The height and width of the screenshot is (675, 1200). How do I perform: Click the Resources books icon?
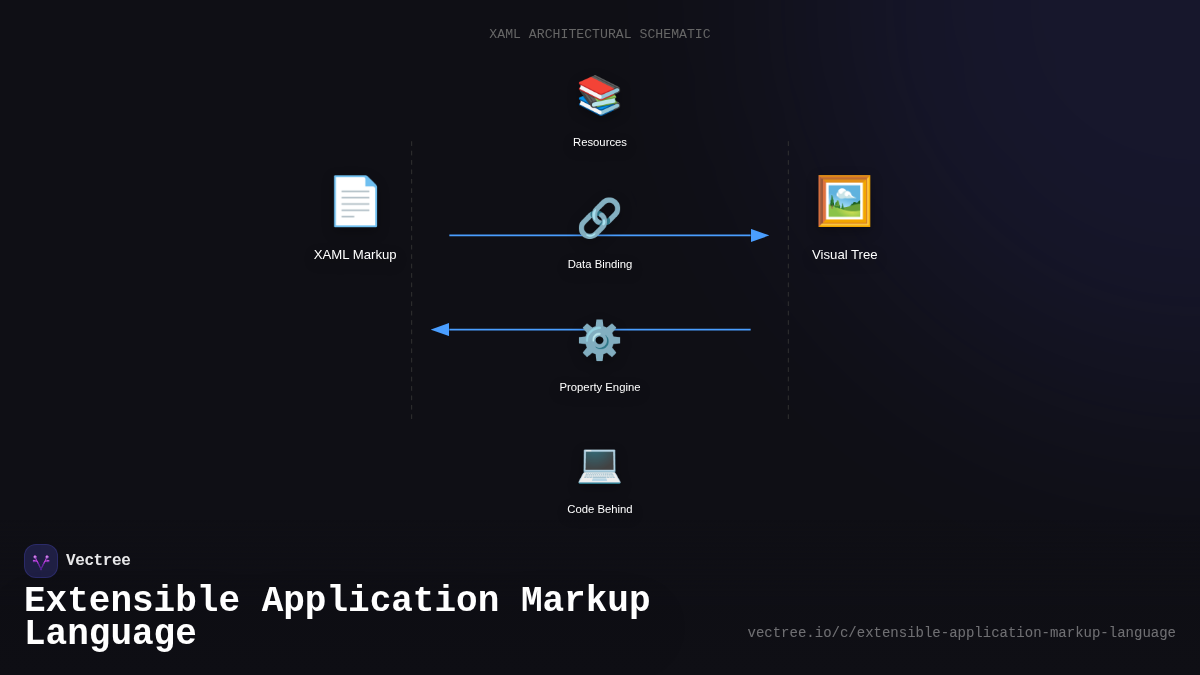pos(600,95)
